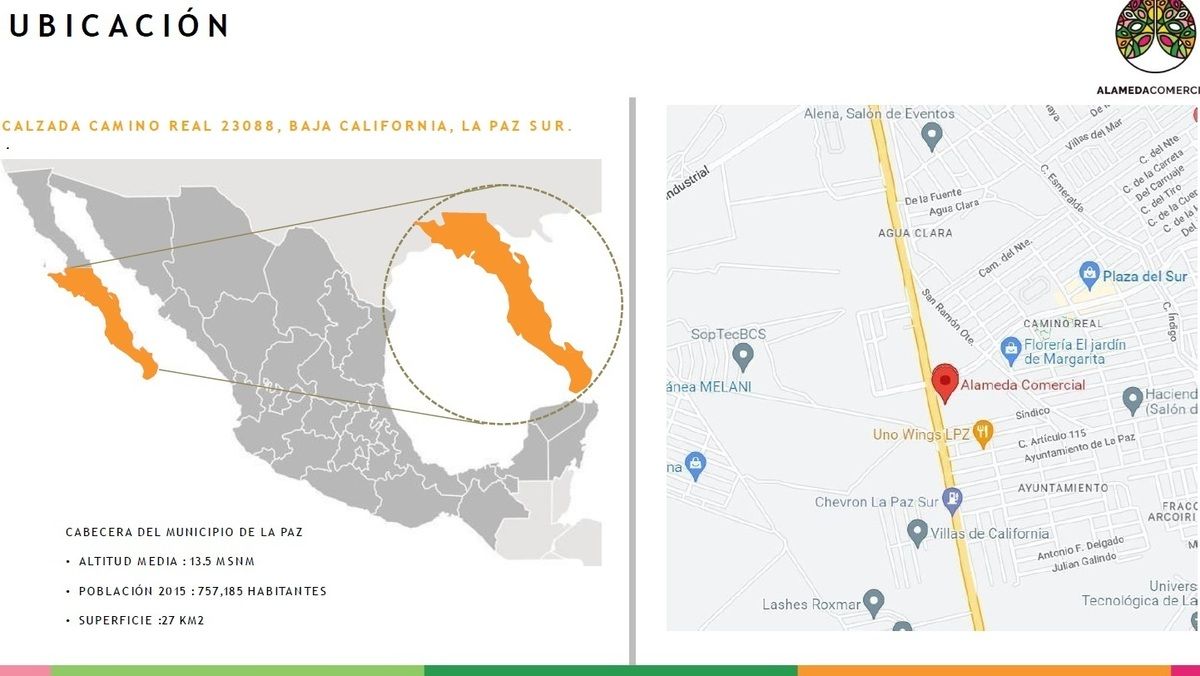Click the dark green segment of bottom color bar
Image resolution: width=1200 pixels, height=676 pixels.
point(610,670)
